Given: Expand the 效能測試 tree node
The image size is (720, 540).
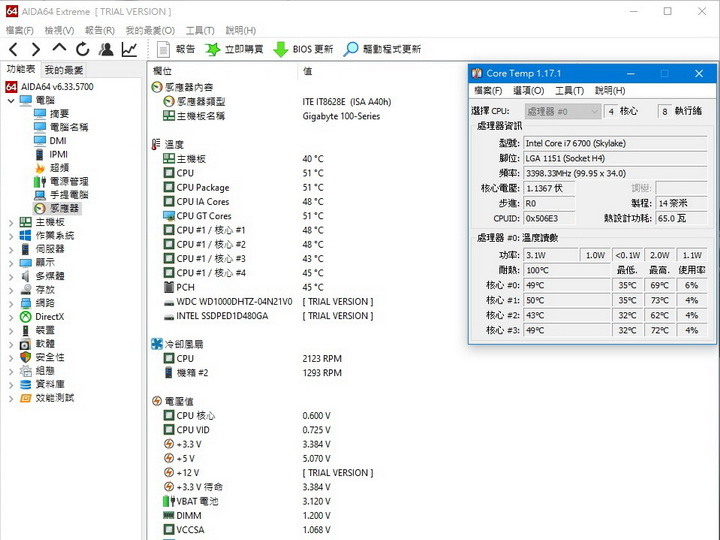Looking at the screenshot, I should (11, 398).
